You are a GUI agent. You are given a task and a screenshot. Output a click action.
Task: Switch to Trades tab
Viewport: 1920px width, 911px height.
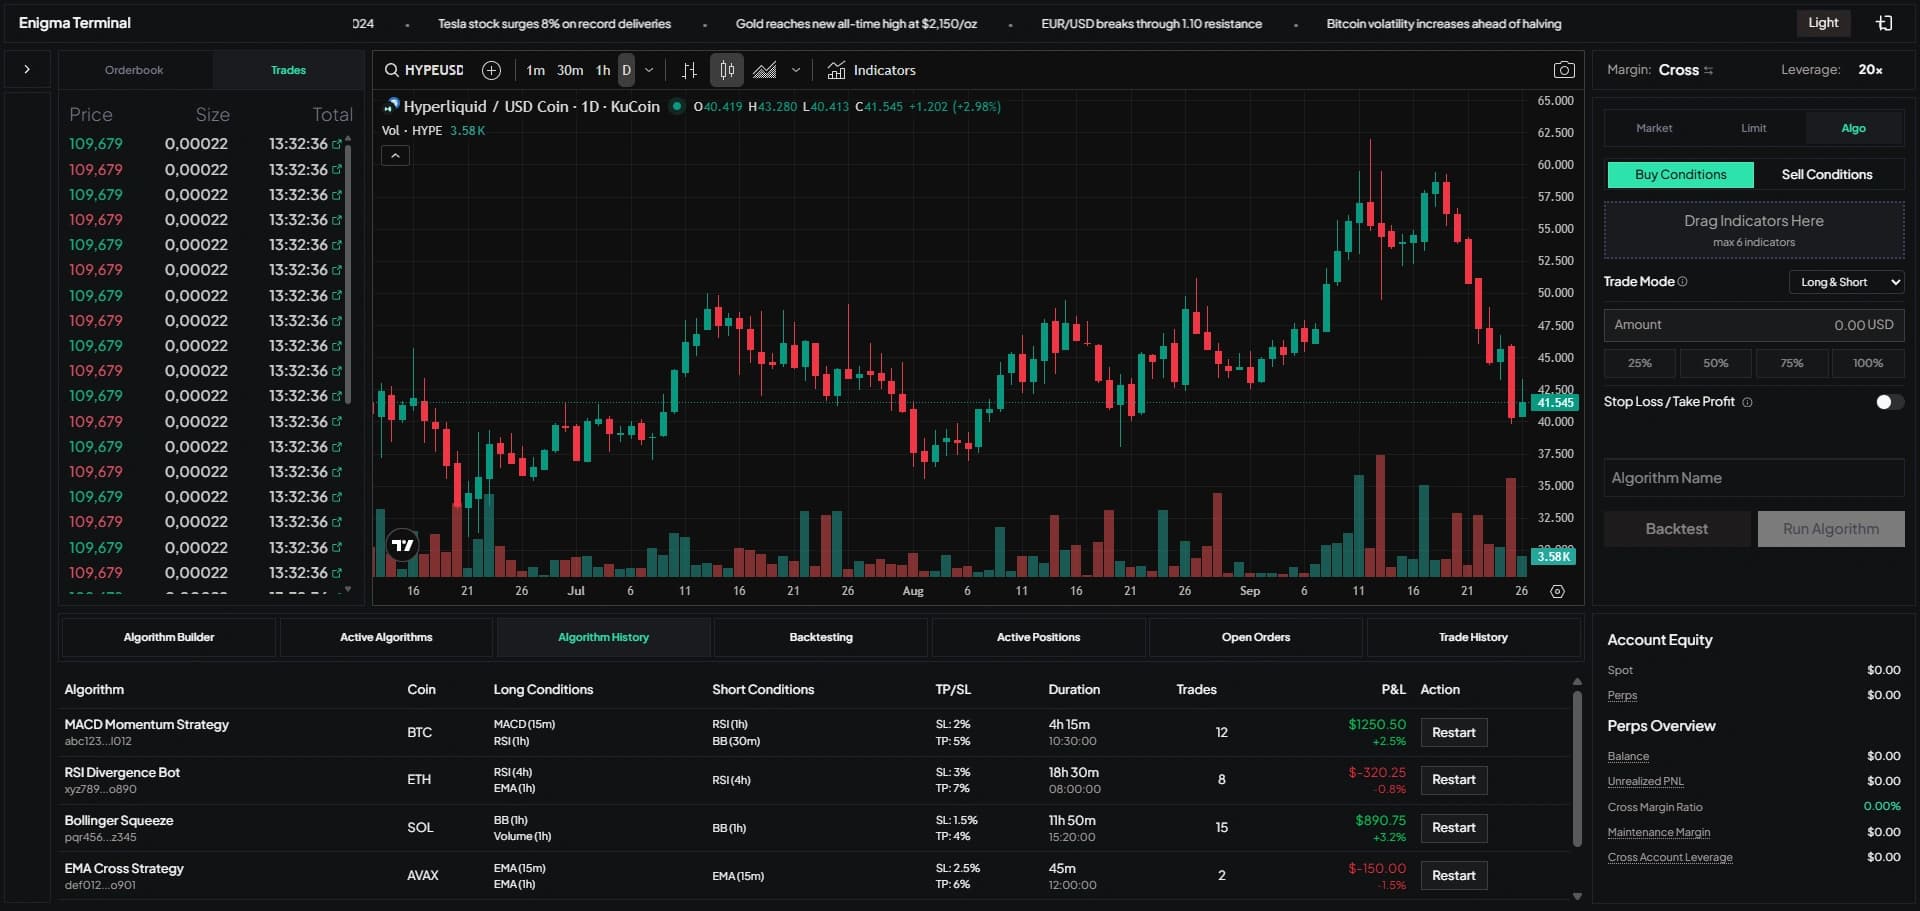tap(288, 70)
